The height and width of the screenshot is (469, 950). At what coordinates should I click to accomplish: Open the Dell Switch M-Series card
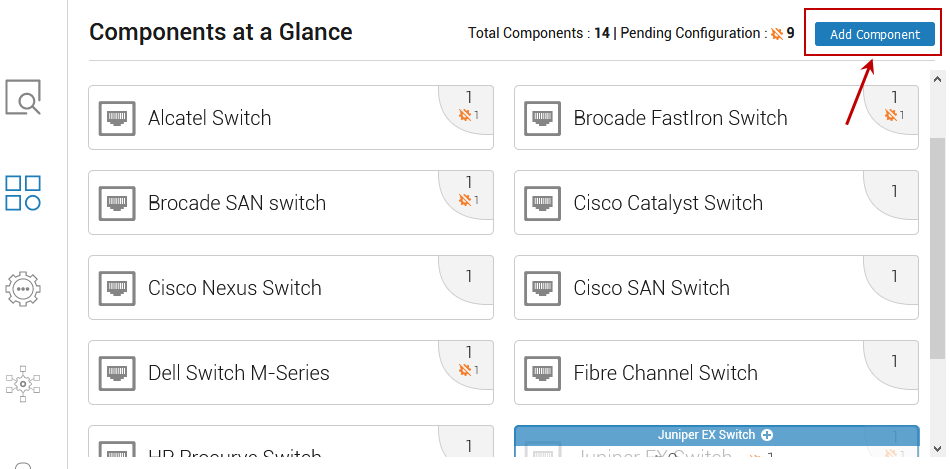(291, 372)
